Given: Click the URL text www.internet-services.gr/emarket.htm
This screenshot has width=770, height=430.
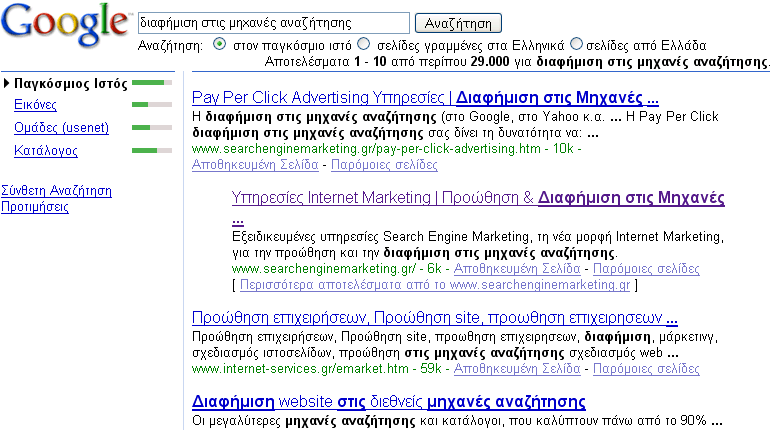Looking at the screenshot, I should click(x=300, y=369).
